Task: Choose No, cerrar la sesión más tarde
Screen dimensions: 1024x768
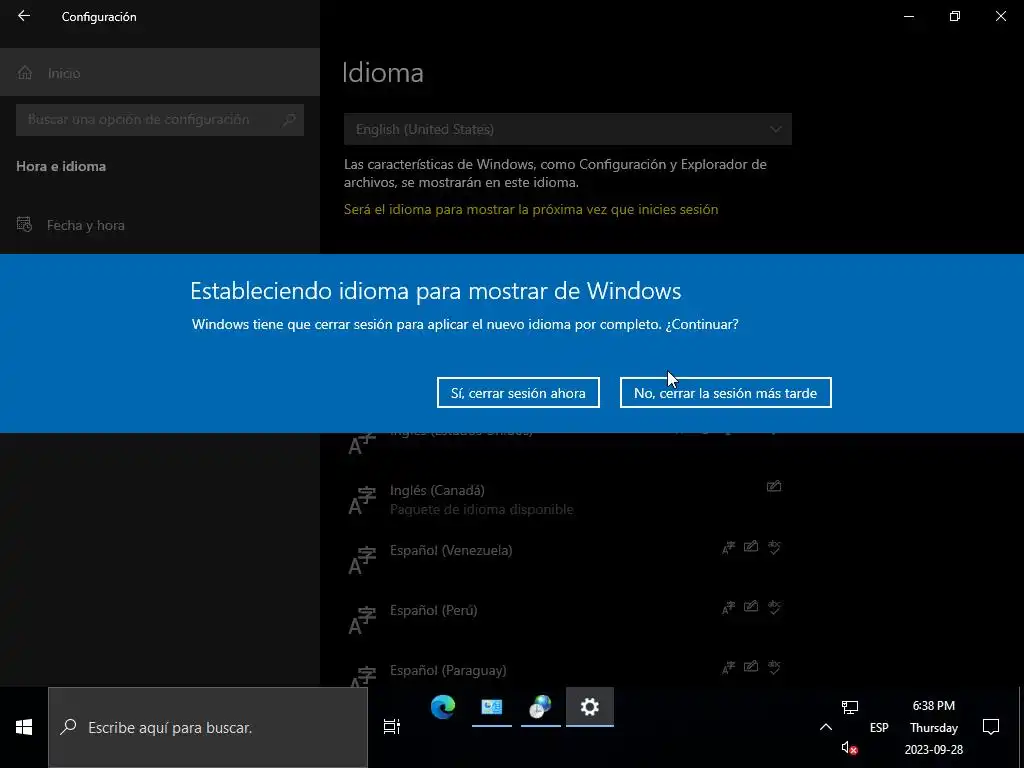Action: click(725, 392)
